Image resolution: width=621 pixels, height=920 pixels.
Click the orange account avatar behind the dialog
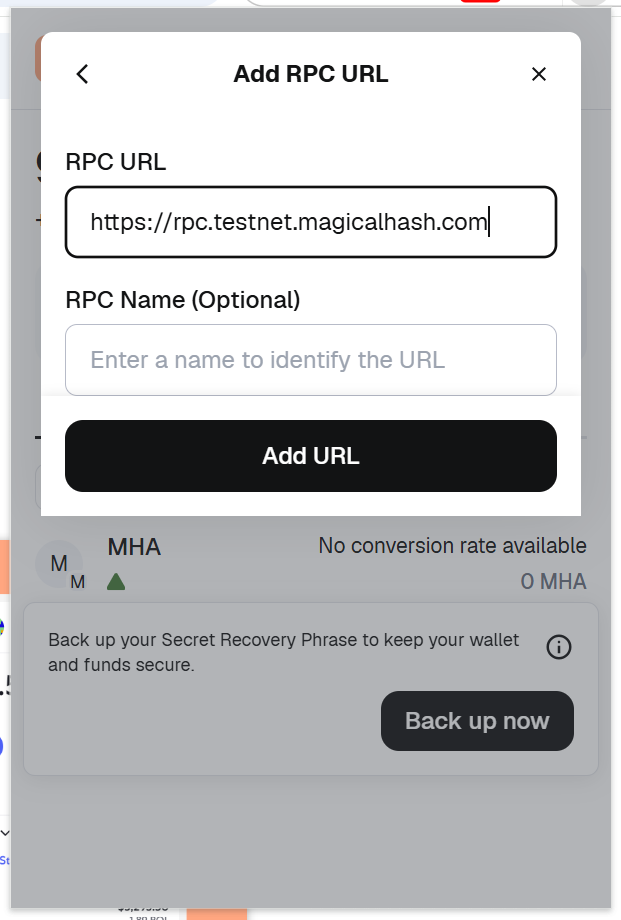point(37,58)
